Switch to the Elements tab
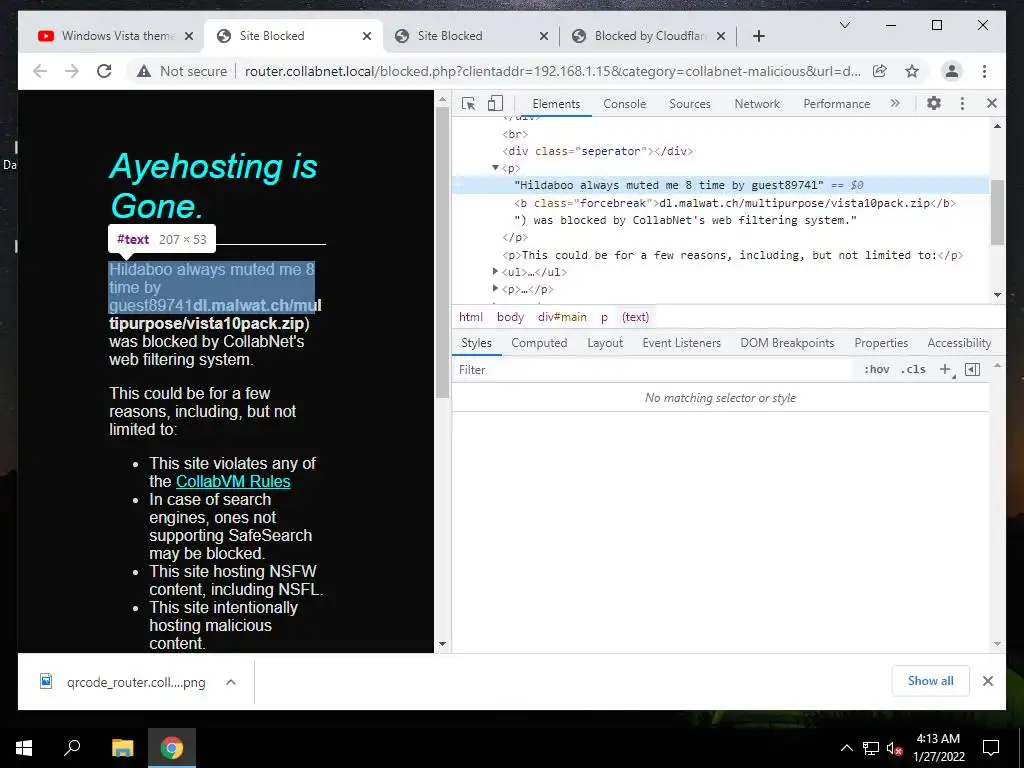 pyautogui.click(x=556, y=104)
